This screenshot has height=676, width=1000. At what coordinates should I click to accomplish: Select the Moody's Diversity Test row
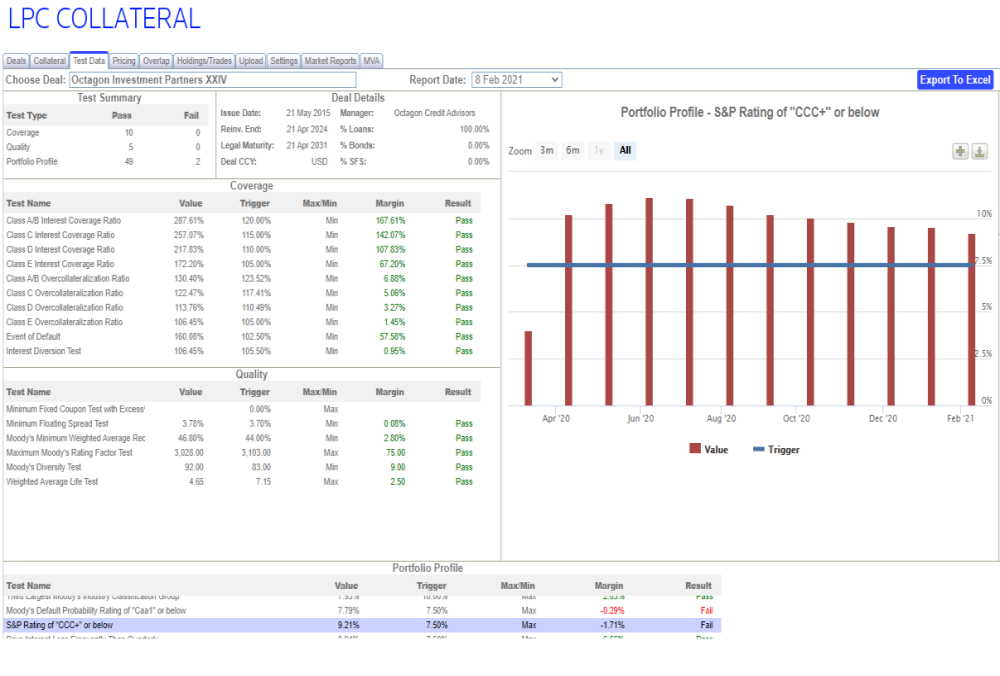point(240,467)
